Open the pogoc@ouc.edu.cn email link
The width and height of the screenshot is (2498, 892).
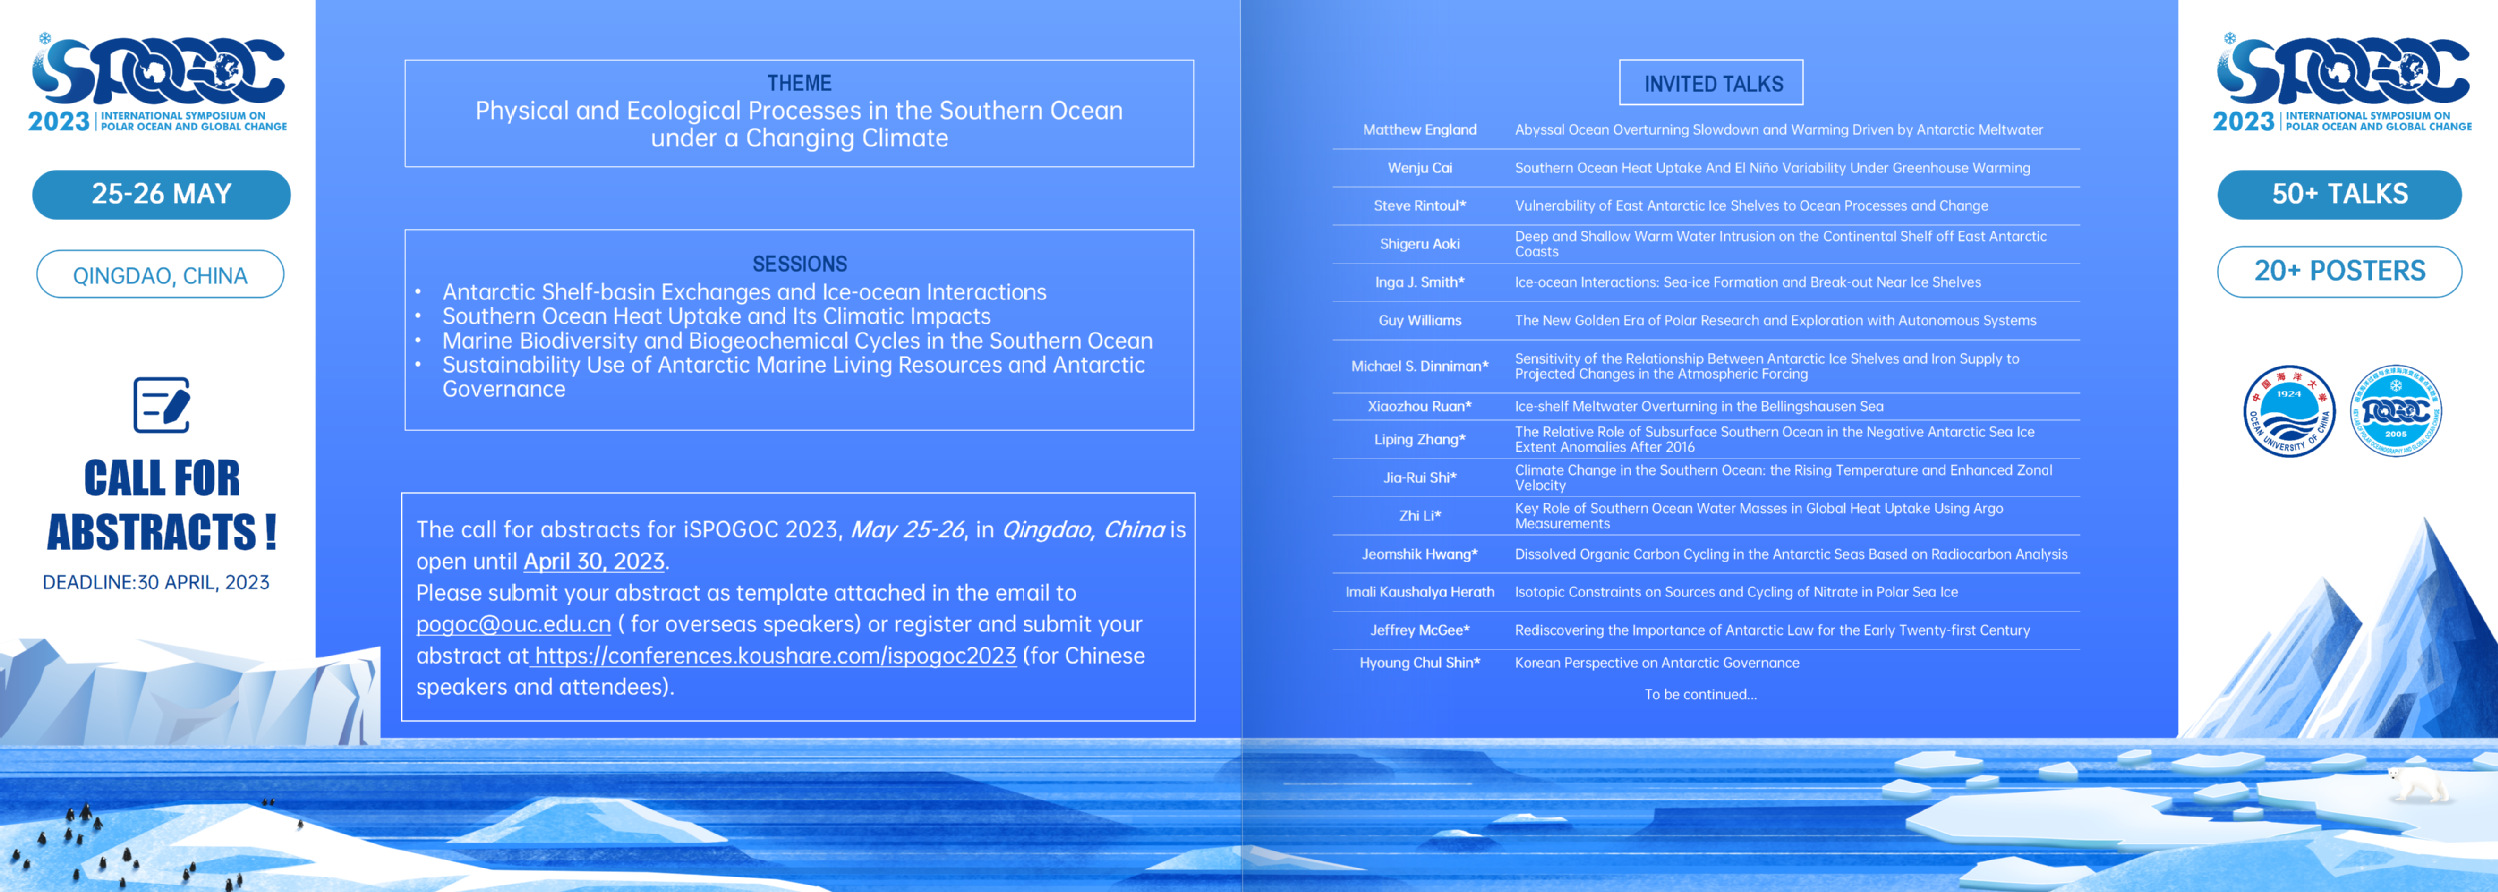pos(513,625)
